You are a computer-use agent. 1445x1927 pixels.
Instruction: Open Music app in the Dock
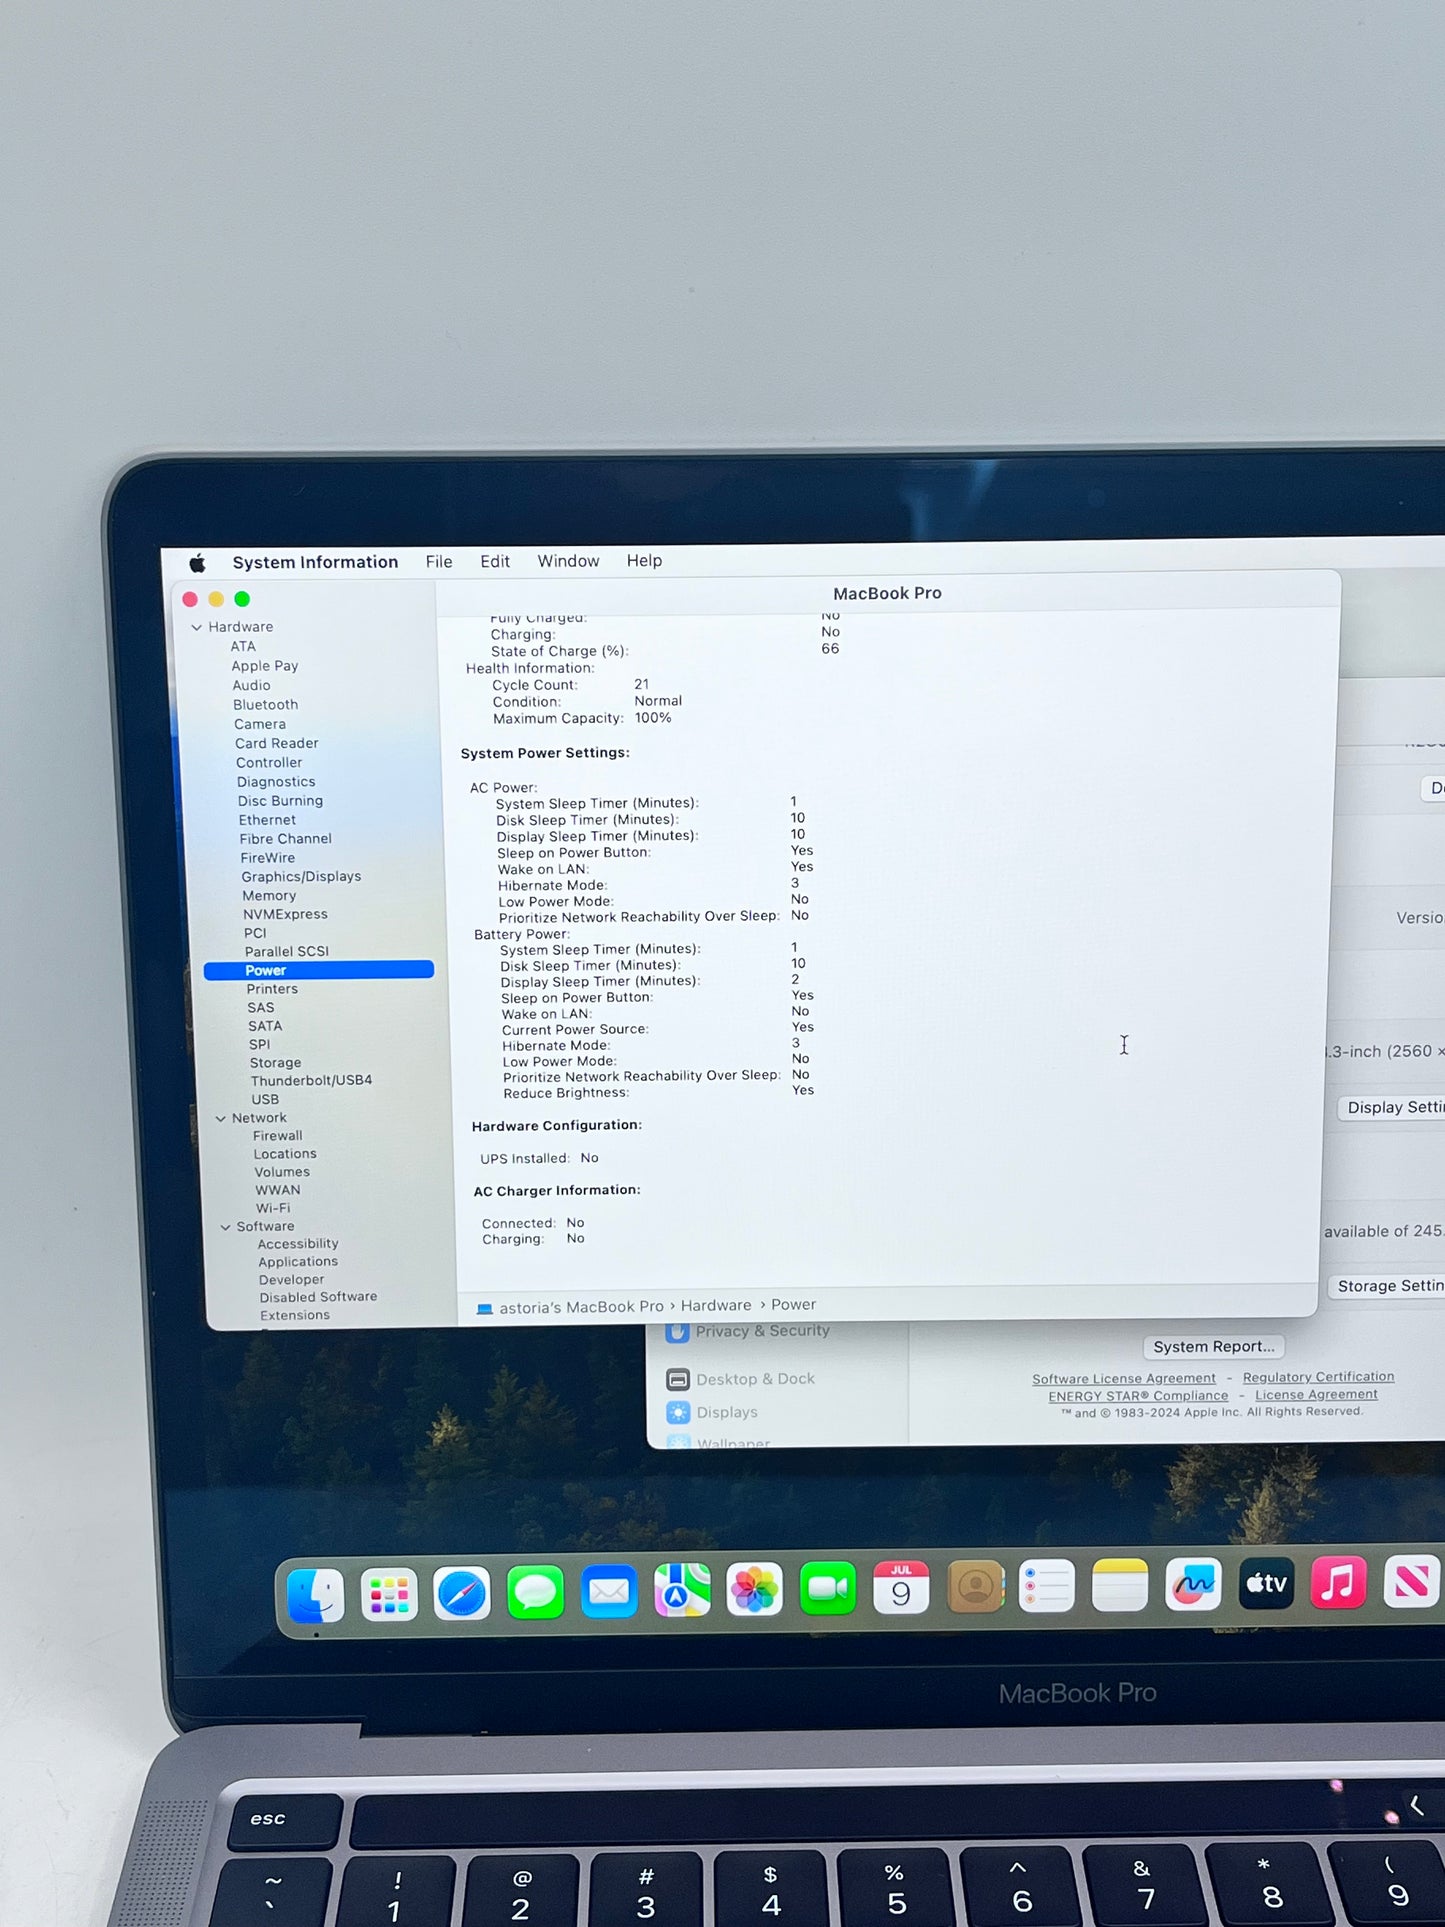pyautogui.click(x=1338, y=1582)
